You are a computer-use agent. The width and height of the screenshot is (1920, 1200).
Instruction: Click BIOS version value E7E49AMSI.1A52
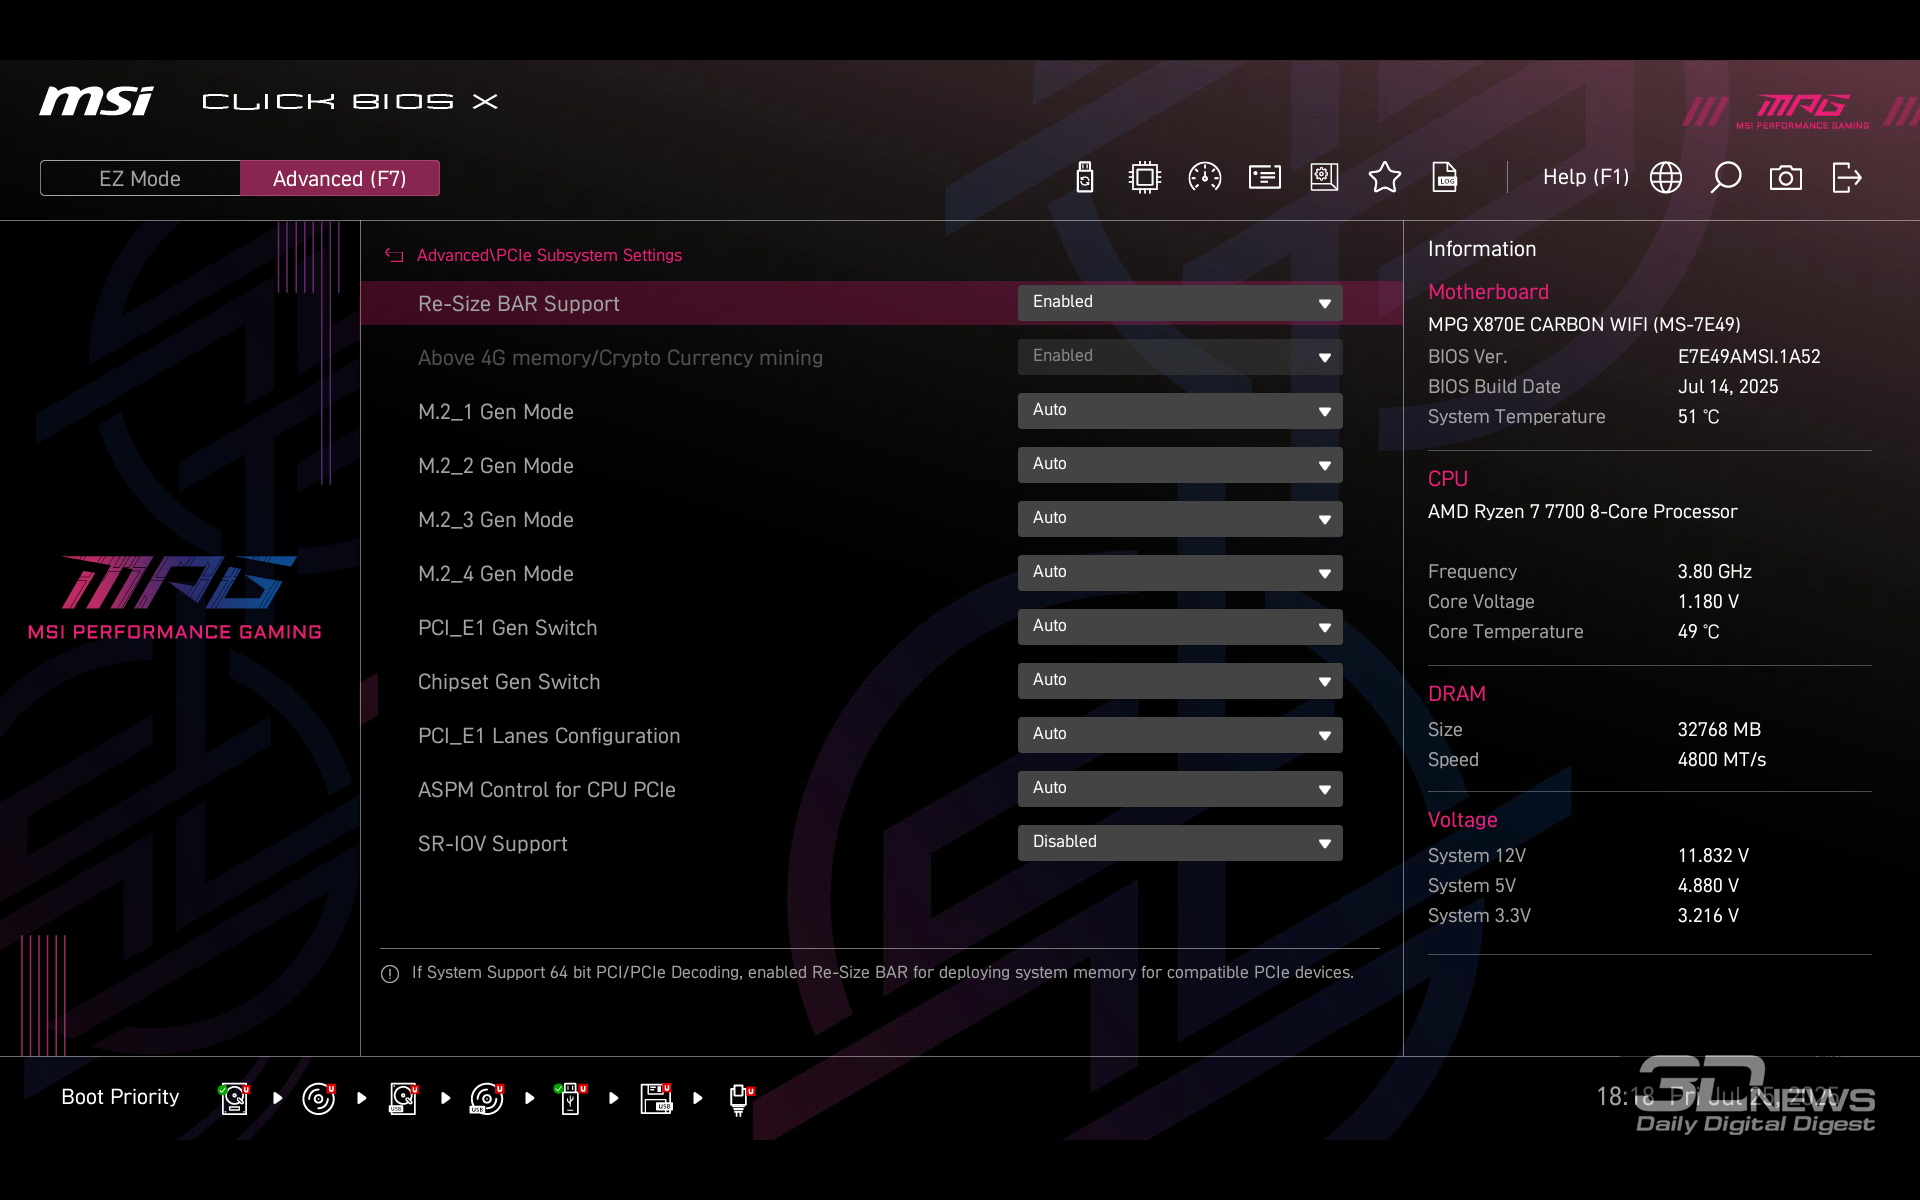1749,357
